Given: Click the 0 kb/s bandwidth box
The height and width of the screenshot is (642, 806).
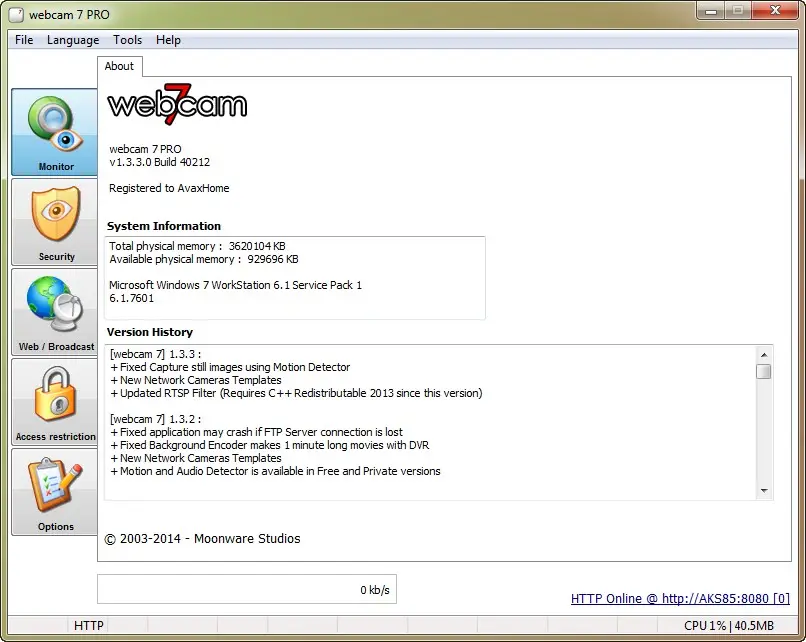Looking at the screenshot, I should [x=247, y=589].
